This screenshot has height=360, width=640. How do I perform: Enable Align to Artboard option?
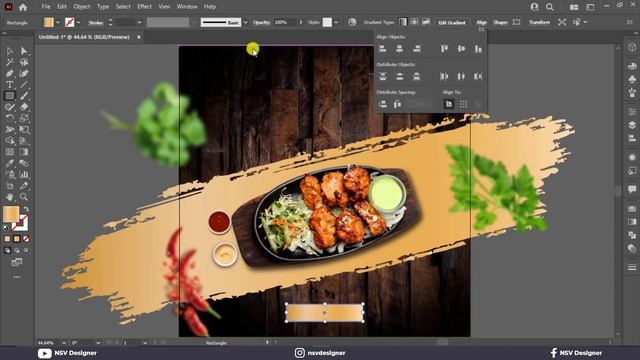(448, 104)
